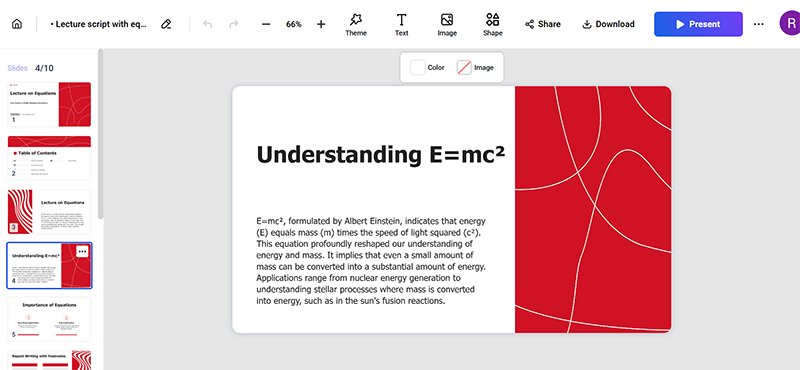Open the more options ellipsis in header
This screenshot has width=800, height=370.
tap(759, 24)
